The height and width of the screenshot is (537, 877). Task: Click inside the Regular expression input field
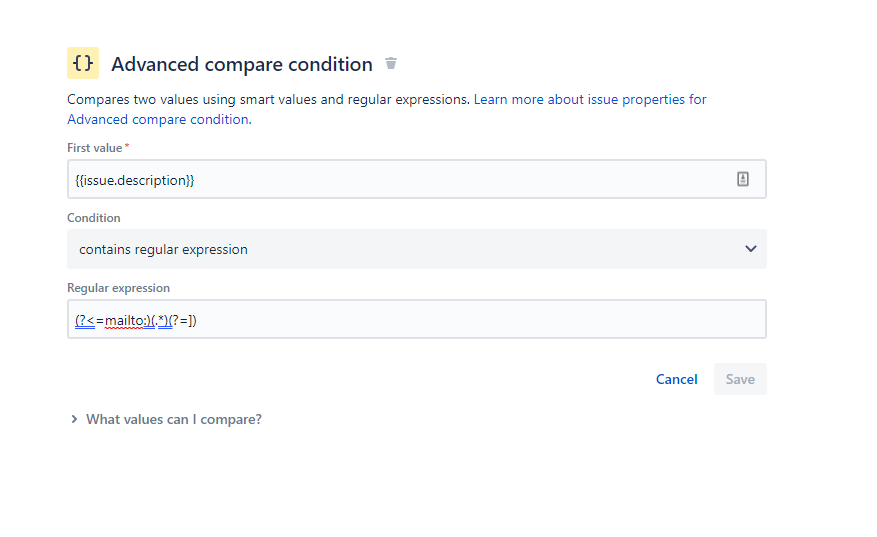click(450, 320)
